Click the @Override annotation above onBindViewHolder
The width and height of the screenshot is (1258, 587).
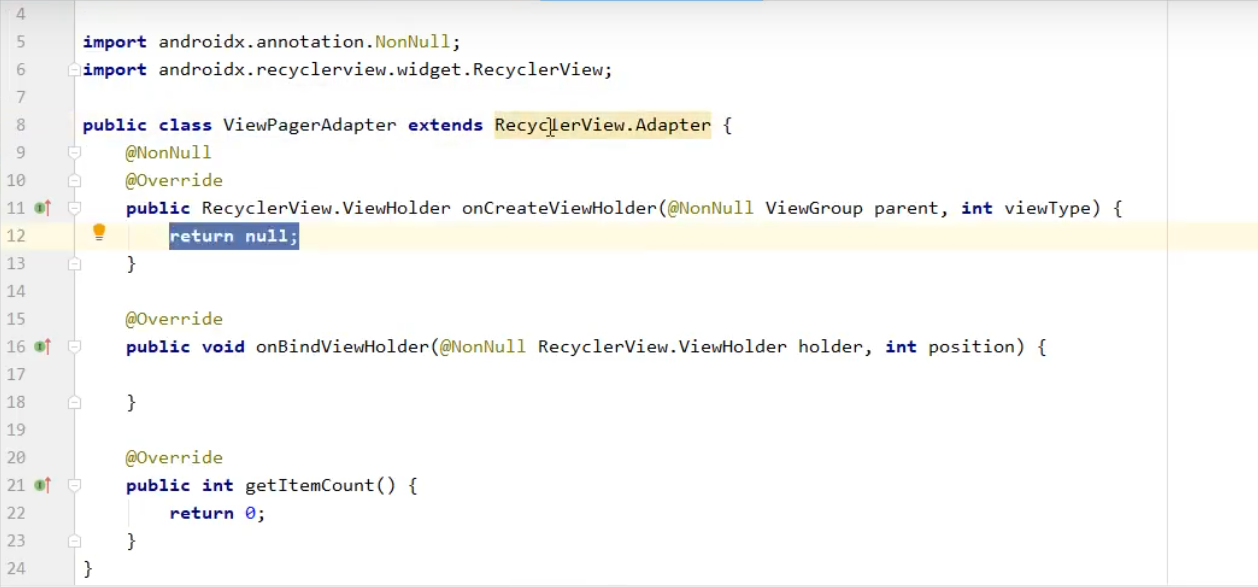click(x=174, y=319)
